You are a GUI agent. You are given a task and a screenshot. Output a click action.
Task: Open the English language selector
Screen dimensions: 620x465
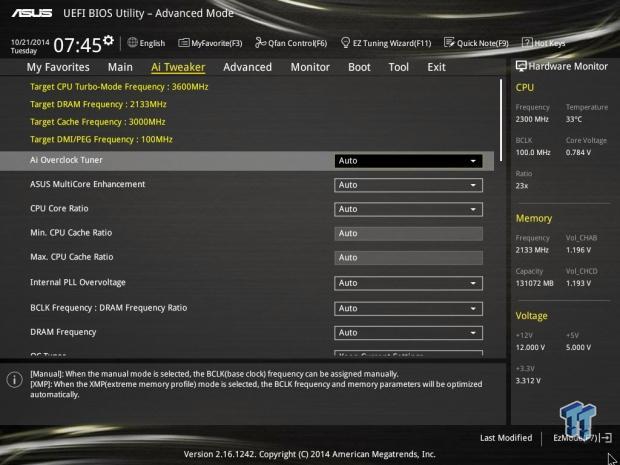pyautogui.click(x=146, y=43)
